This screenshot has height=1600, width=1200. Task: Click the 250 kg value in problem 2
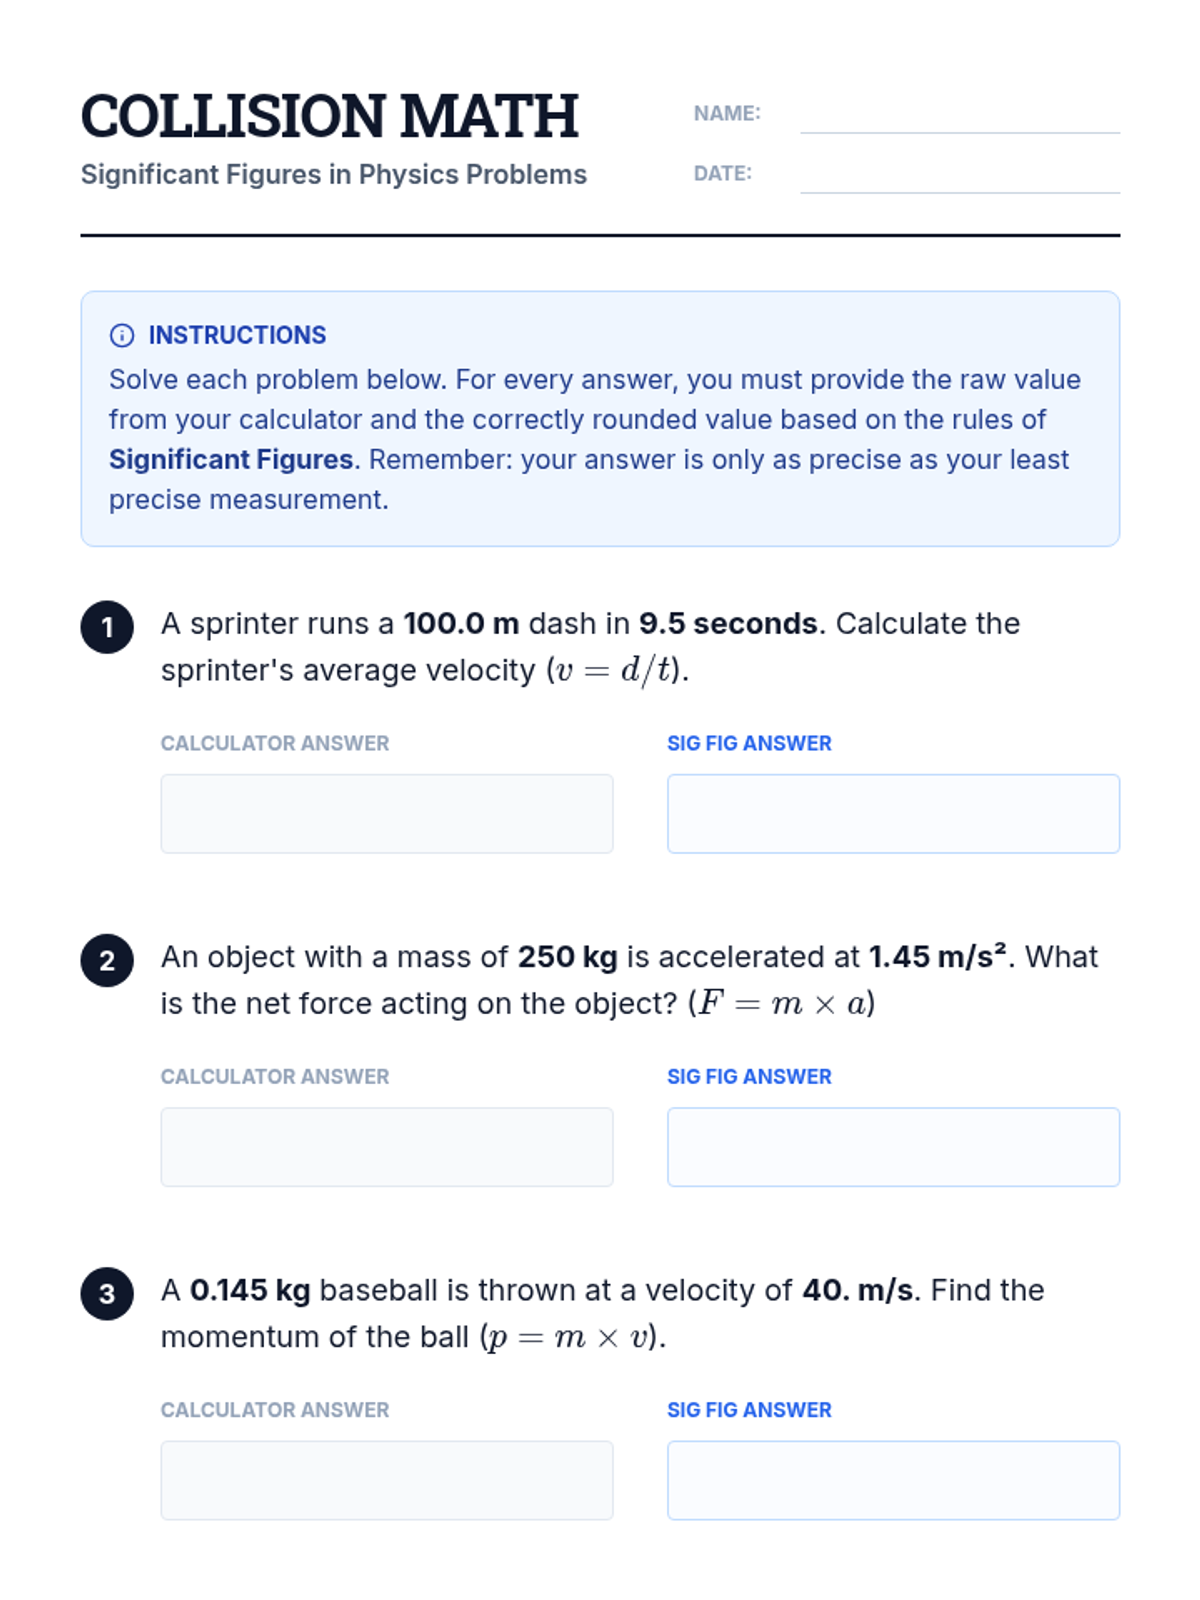[567, 957]
